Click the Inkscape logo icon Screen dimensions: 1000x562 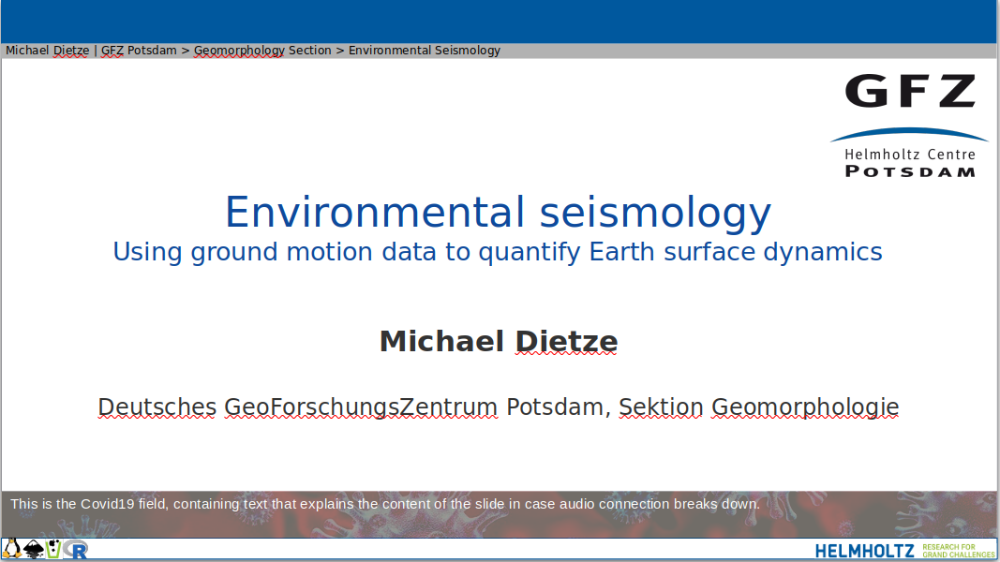(33, 549)
